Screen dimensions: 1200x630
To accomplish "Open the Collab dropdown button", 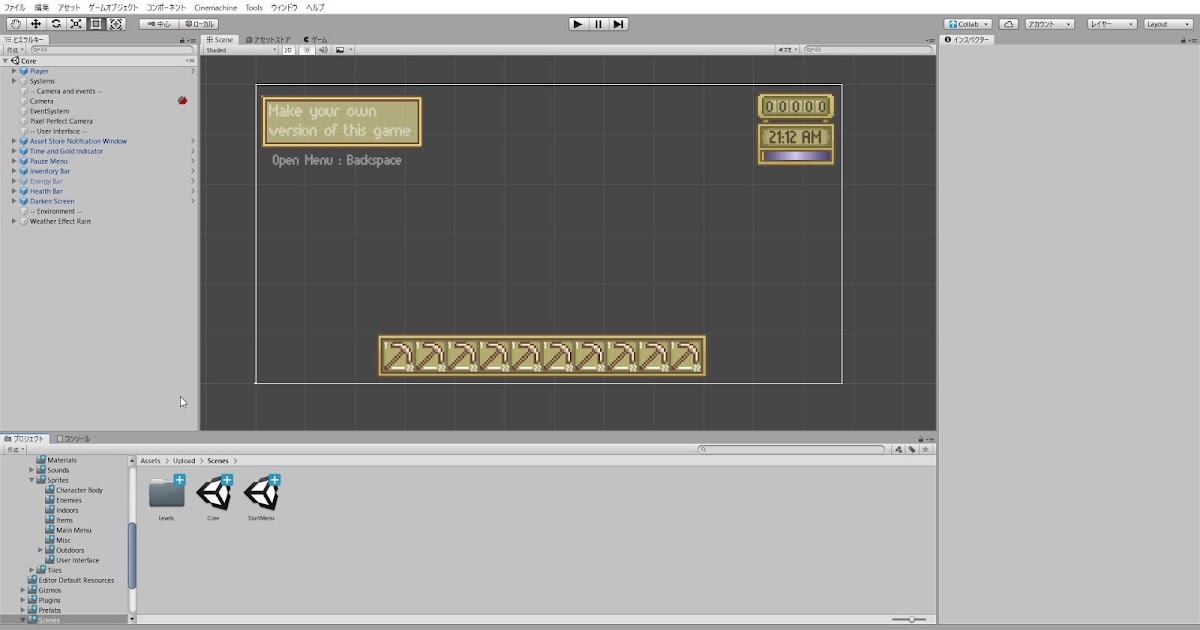I will click(966, 23).
